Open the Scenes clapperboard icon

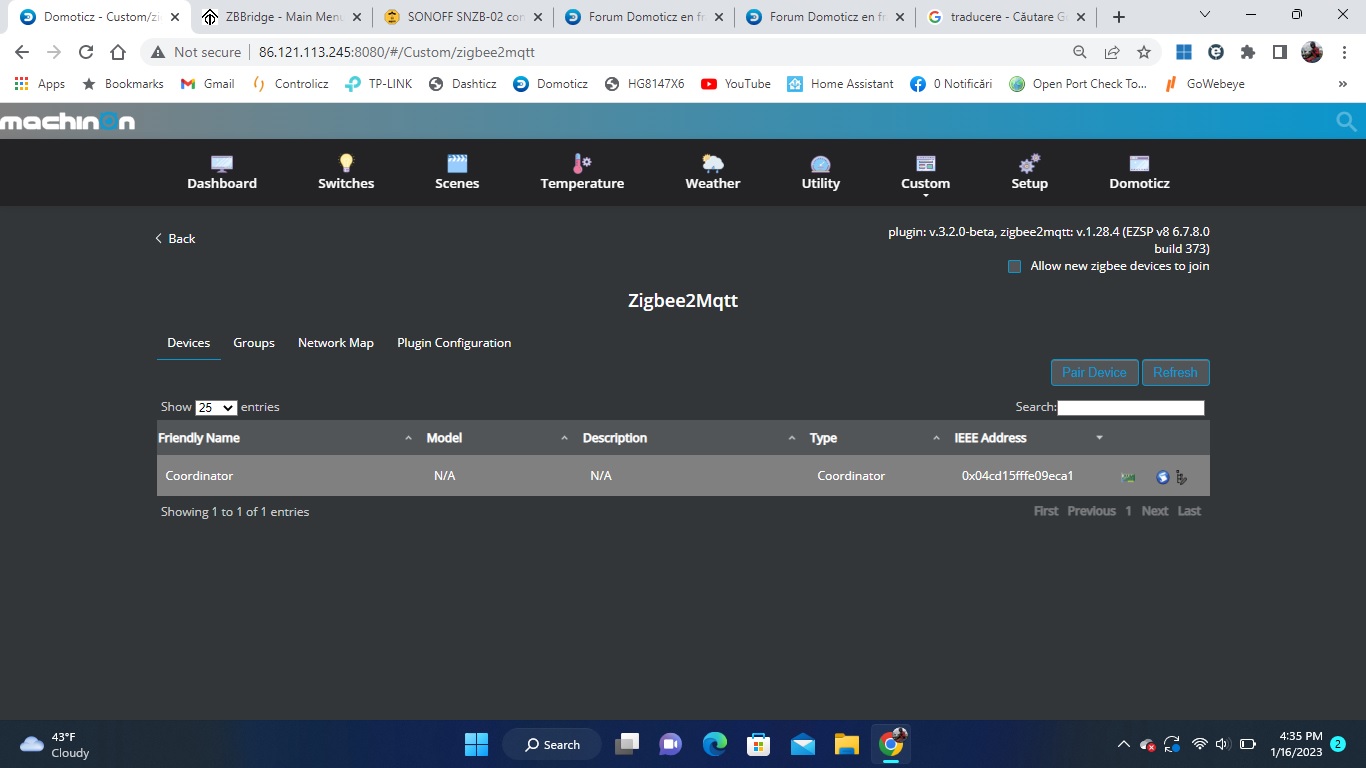[x=457, y=164]
